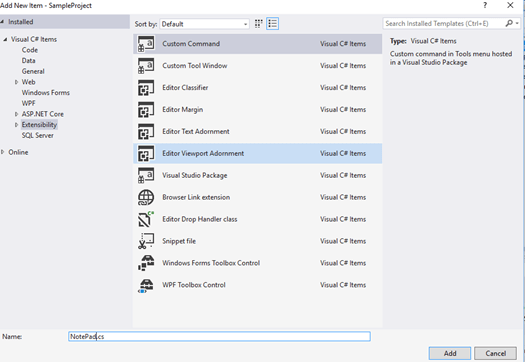Switch to medium icons list view
The height and width of the screenshot is (362, 525).
pyautogui.click(x=273, y=24)
